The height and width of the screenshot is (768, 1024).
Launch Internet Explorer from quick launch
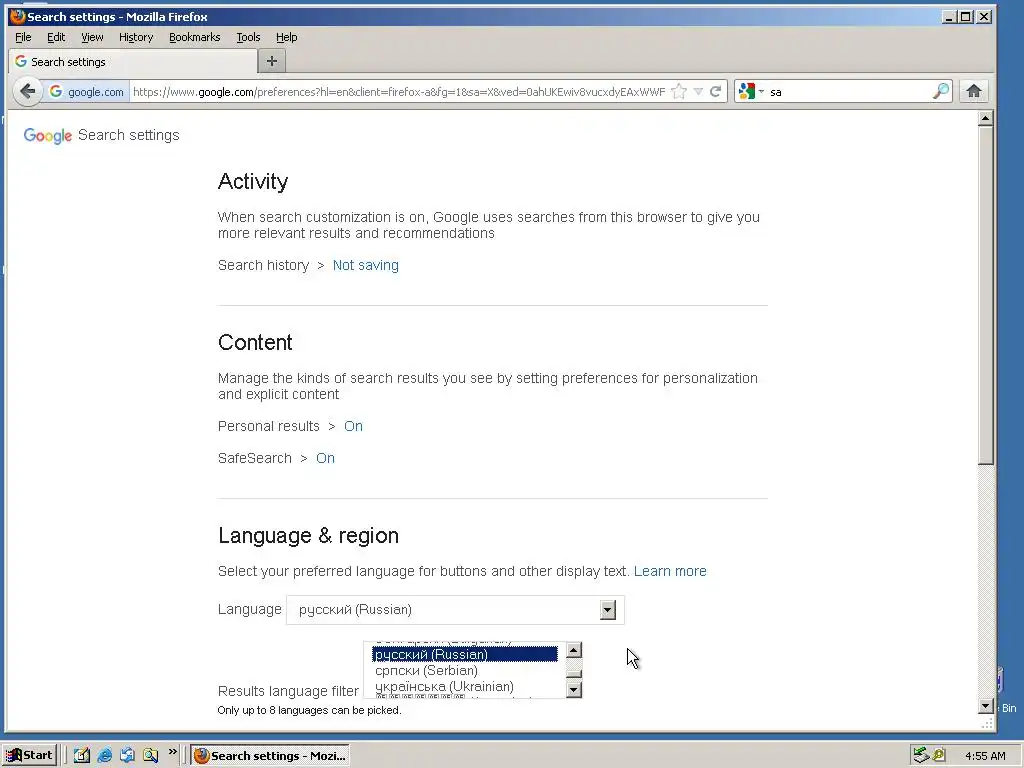[x=104, y=755]
